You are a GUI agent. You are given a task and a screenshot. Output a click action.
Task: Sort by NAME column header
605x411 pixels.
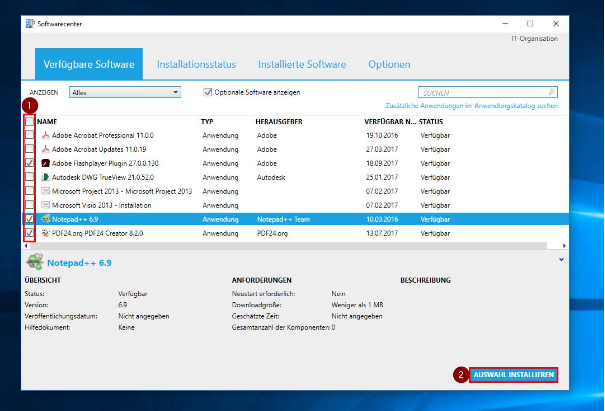tap(47, 122)
